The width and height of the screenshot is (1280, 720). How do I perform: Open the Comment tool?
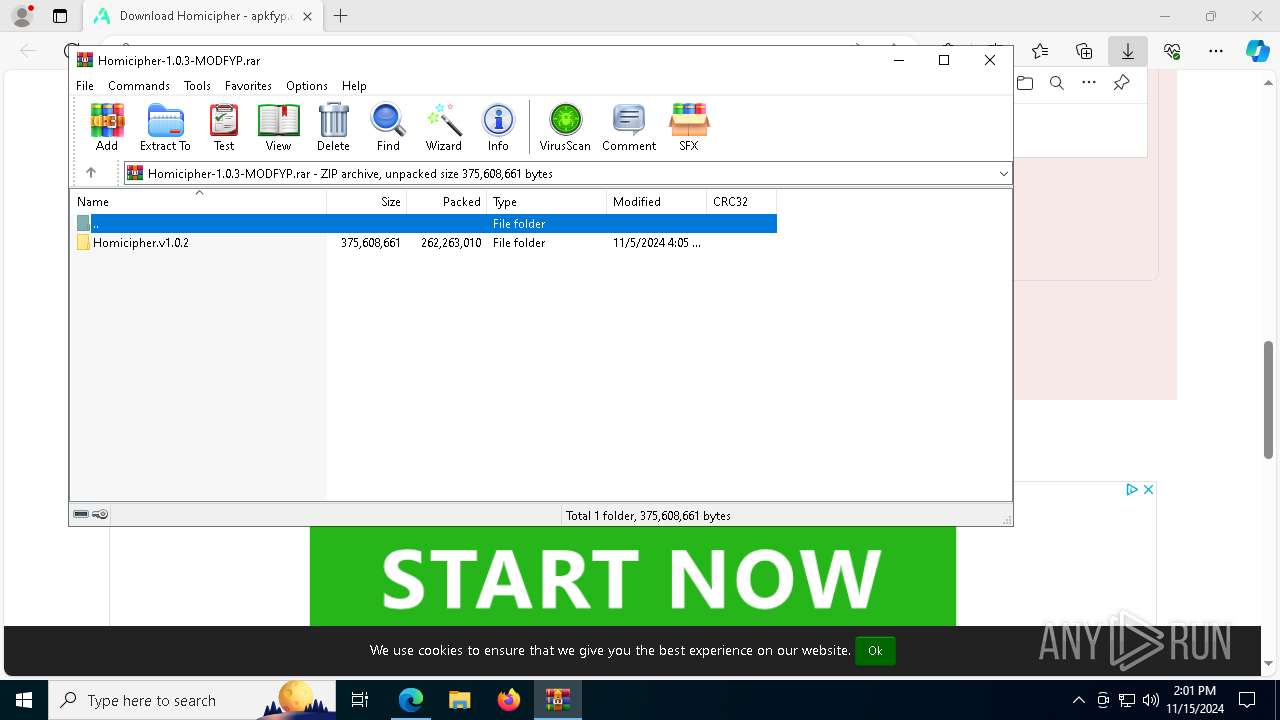629,127
